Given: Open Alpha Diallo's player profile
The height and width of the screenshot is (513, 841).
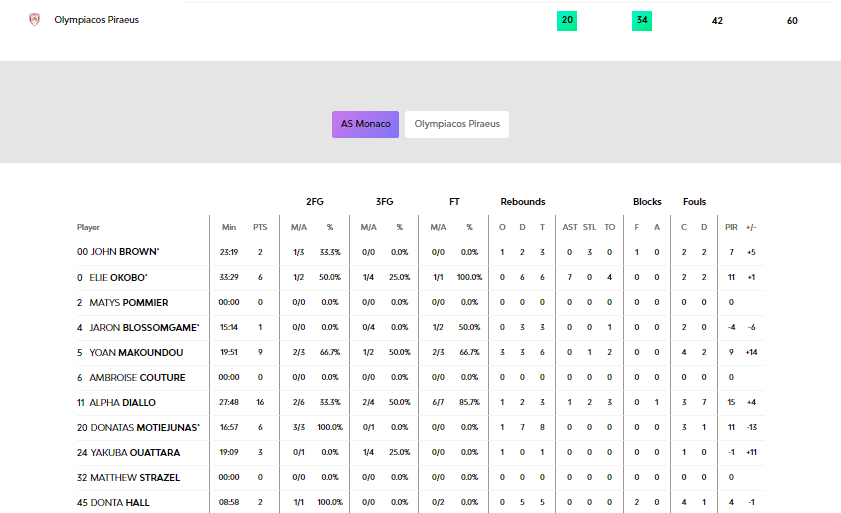Looking at the screenshot, I should [122, 402].
